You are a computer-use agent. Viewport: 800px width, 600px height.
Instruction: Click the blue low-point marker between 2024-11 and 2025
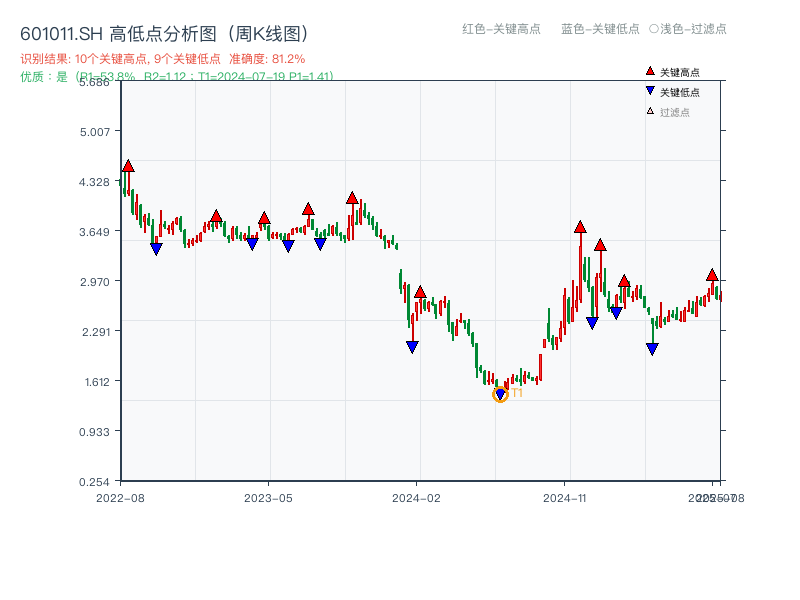[x=651, y=347]
